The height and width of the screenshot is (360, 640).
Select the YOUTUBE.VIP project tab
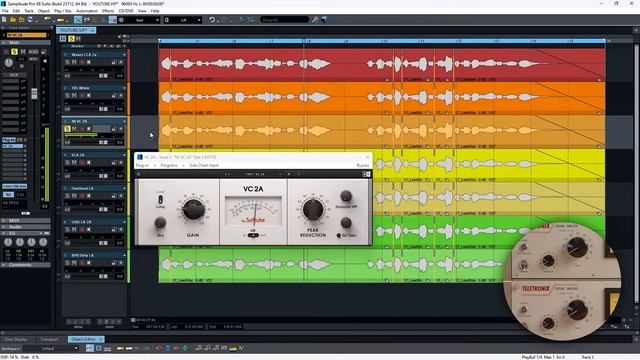click(x=76, y=30)
